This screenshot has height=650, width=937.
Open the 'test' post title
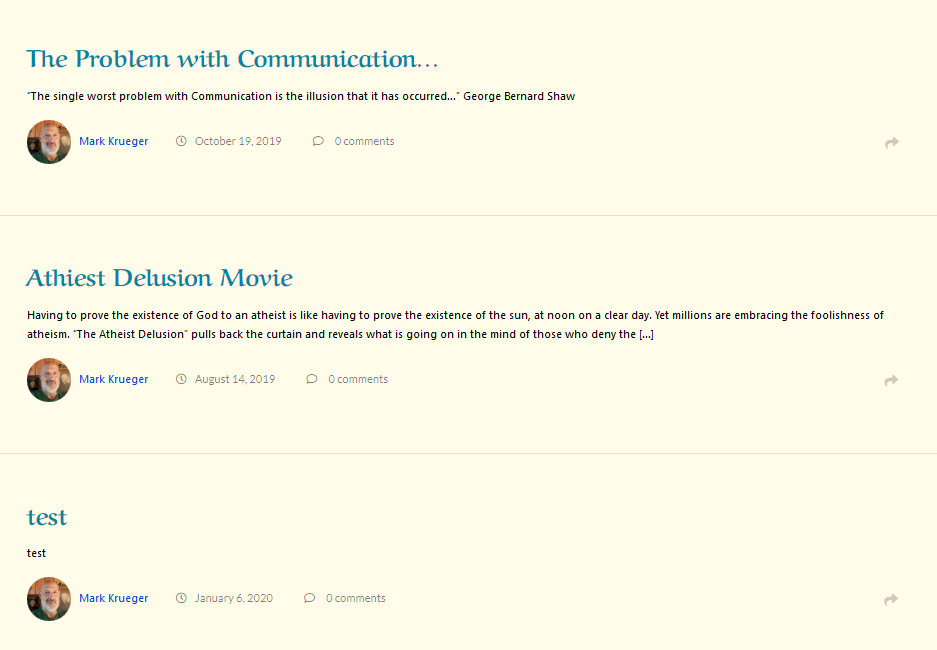coord(47,517)
